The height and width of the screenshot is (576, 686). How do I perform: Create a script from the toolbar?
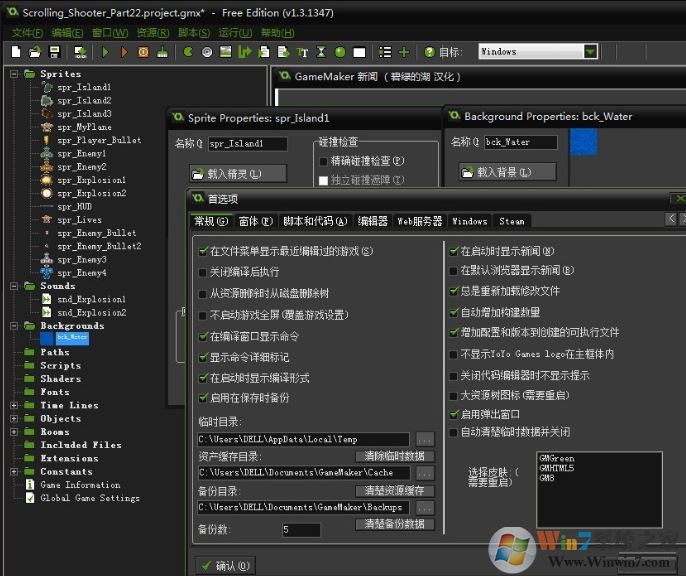click(x=264, y=52)
